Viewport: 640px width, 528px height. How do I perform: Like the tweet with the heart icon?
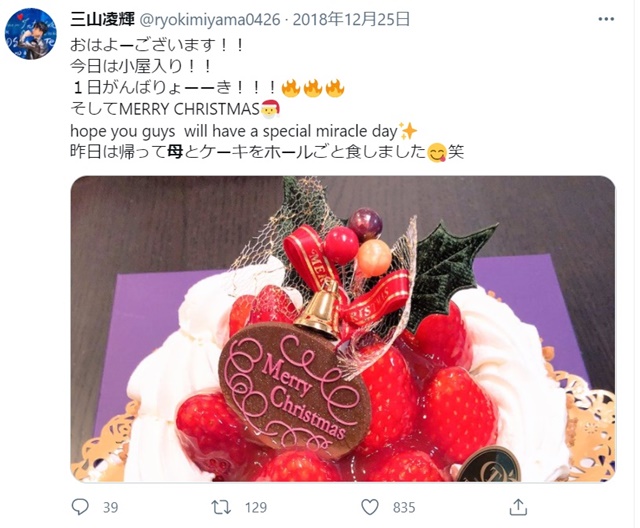pyautogui.click(x=370, y=507)
